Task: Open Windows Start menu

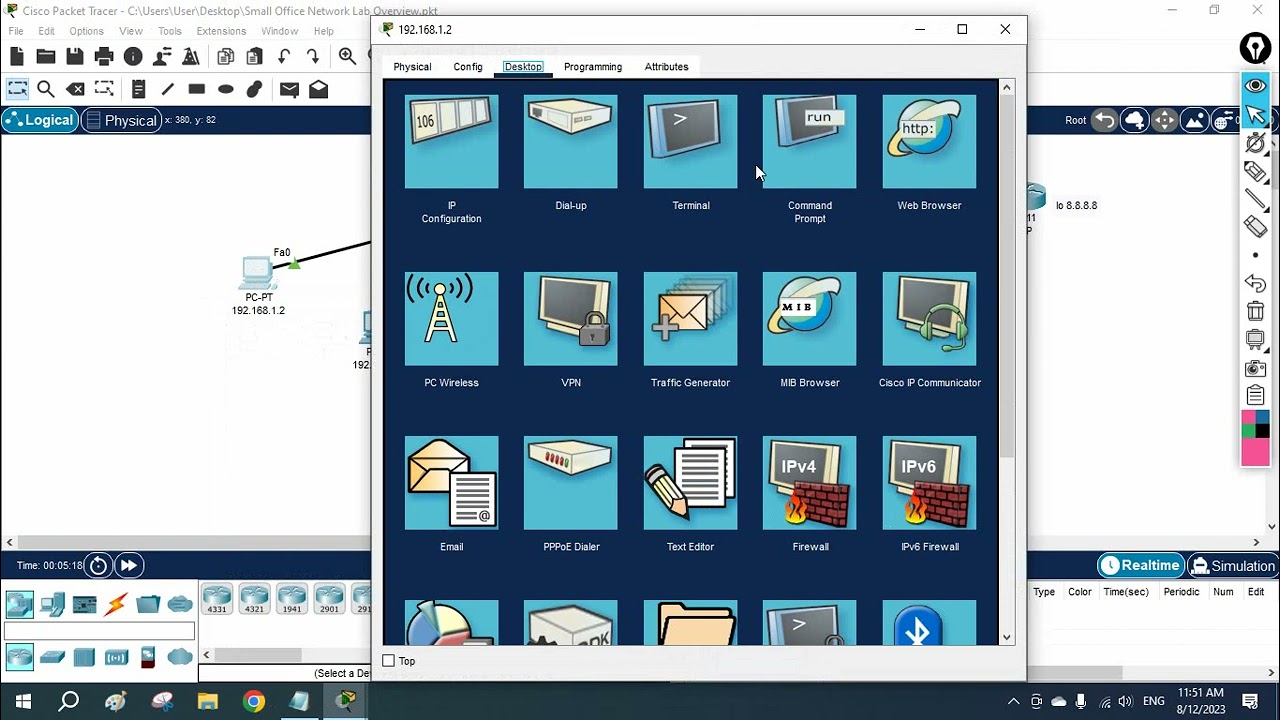Action: 23,701
